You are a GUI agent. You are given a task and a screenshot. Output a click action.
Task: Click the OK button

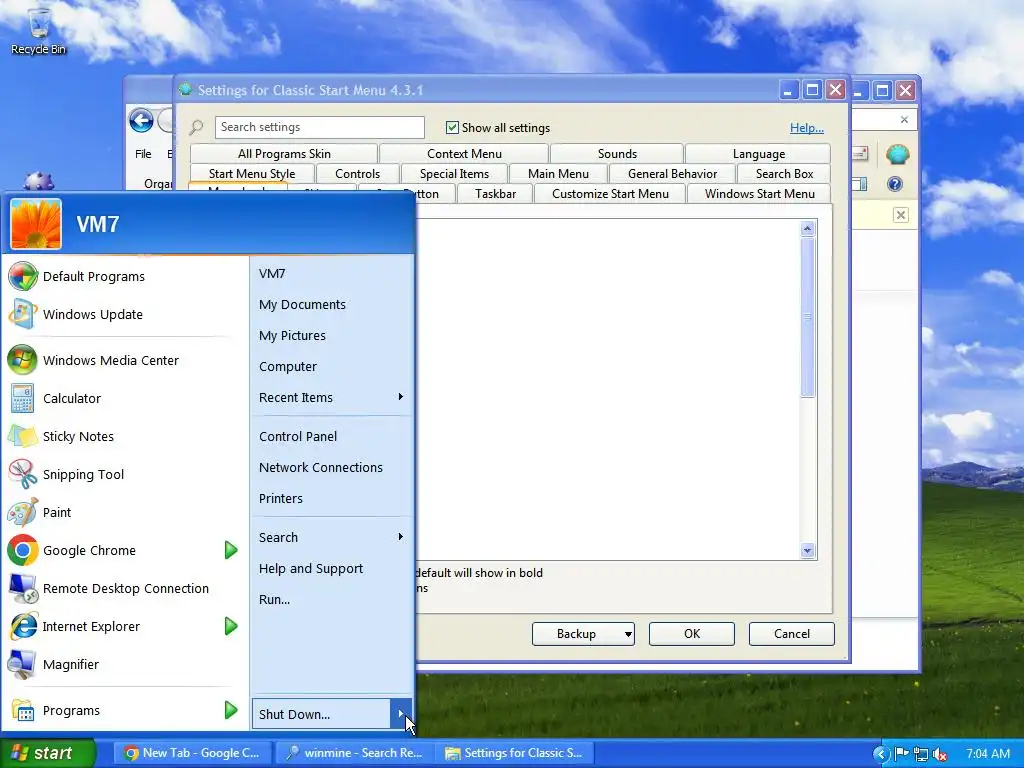(692, 633)
